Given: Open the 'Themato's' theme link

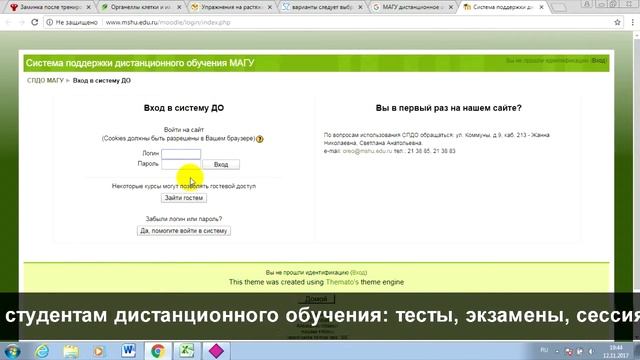Looking at the screenshot, I should point(342,282).
